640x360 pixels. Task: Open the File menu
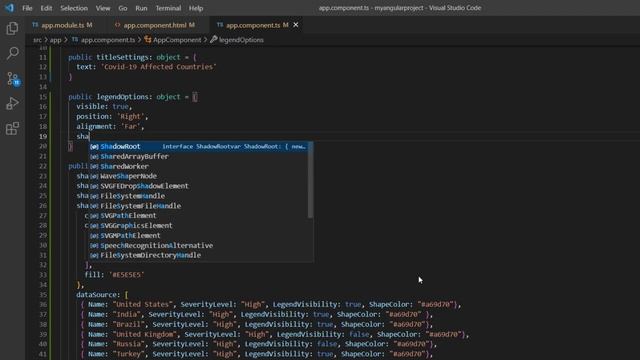(27, 8)
